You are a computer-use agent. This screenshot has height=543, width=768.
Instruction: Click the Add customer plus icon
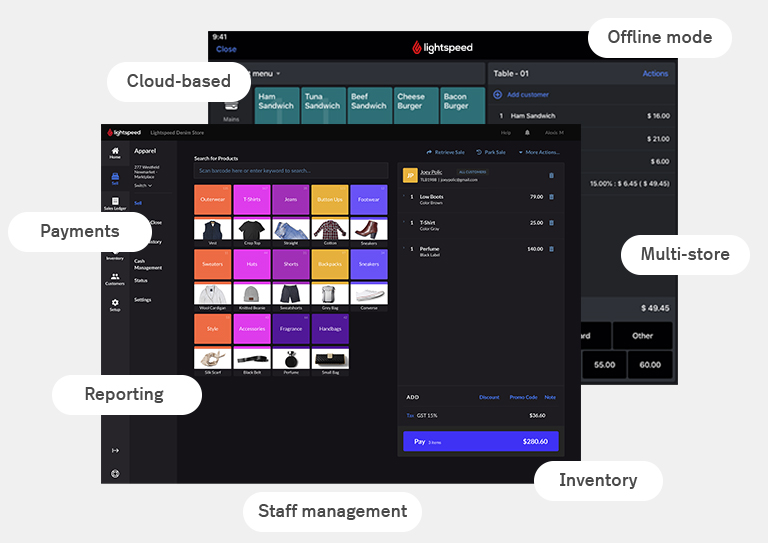click(x=497, y=94)
